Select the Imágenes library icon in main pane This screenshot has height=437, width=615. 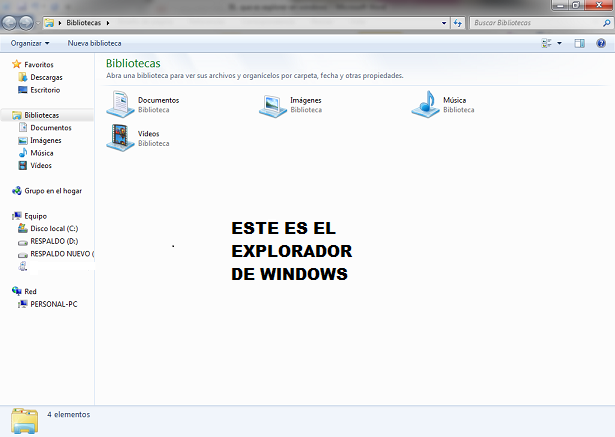point(273,106)
